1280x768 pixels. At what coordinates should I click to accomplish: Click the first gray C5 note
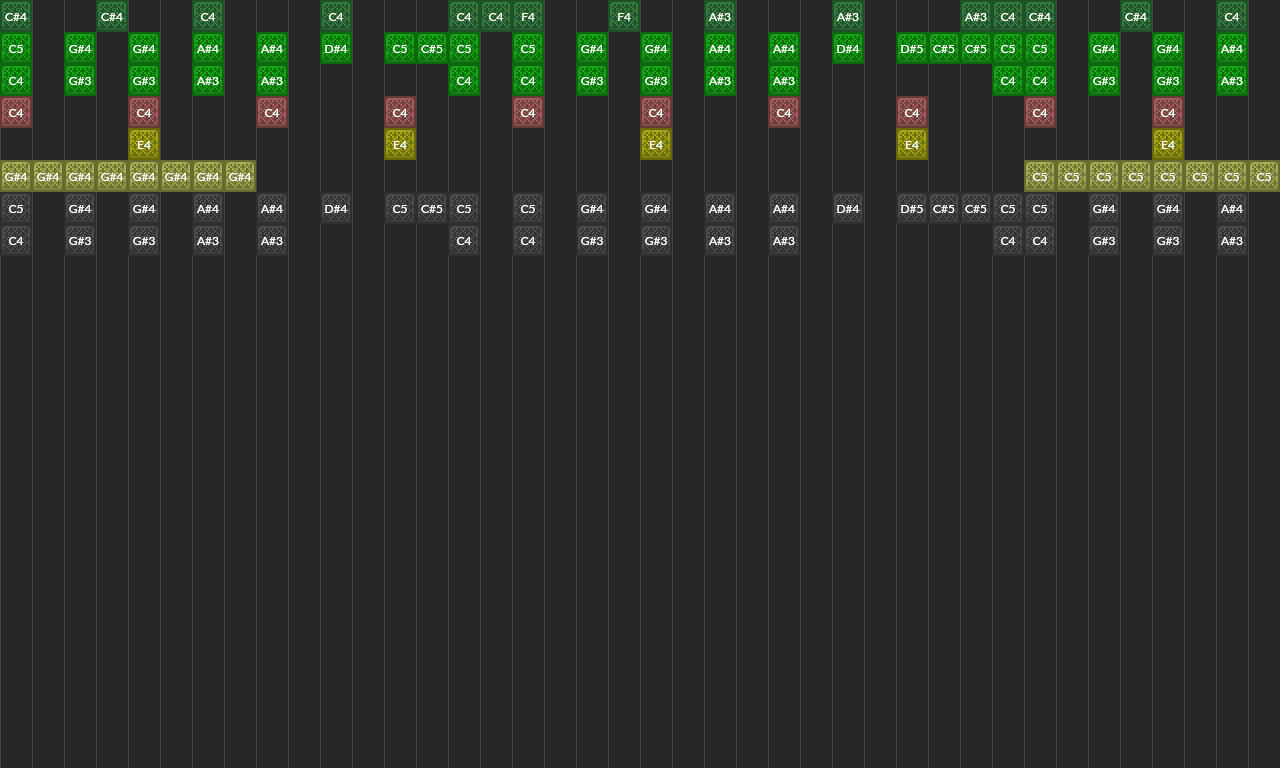pyautogui.click(x=16, y=208)
